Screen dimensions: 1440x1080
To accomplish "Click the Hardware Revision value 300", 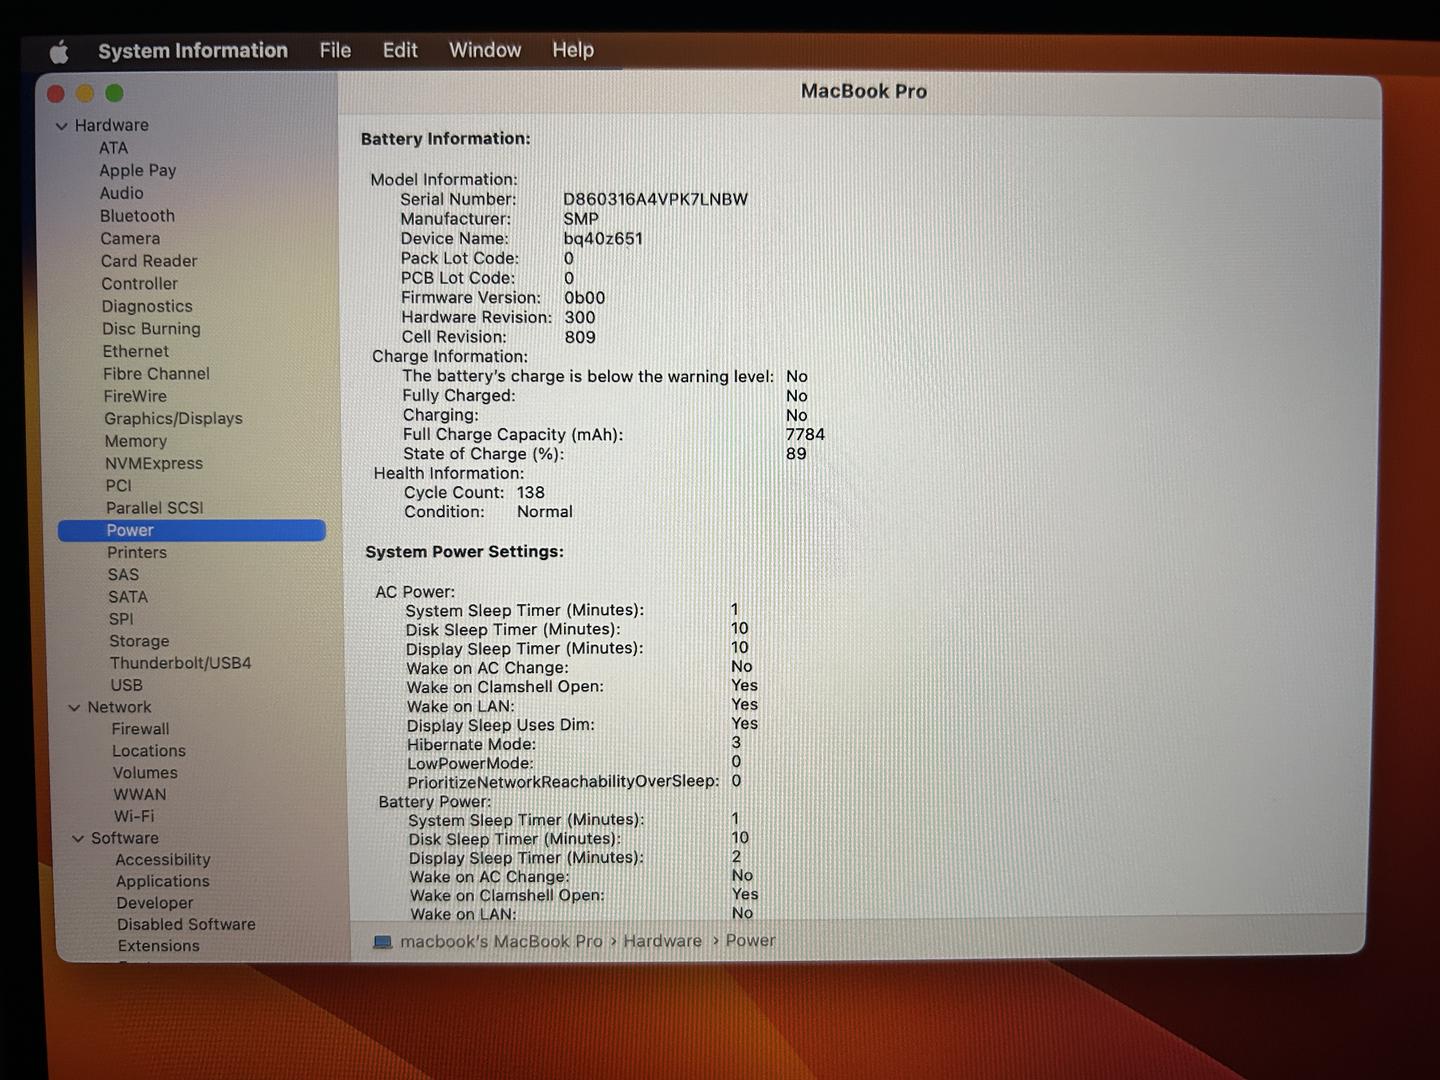I will tap(580, 318).
